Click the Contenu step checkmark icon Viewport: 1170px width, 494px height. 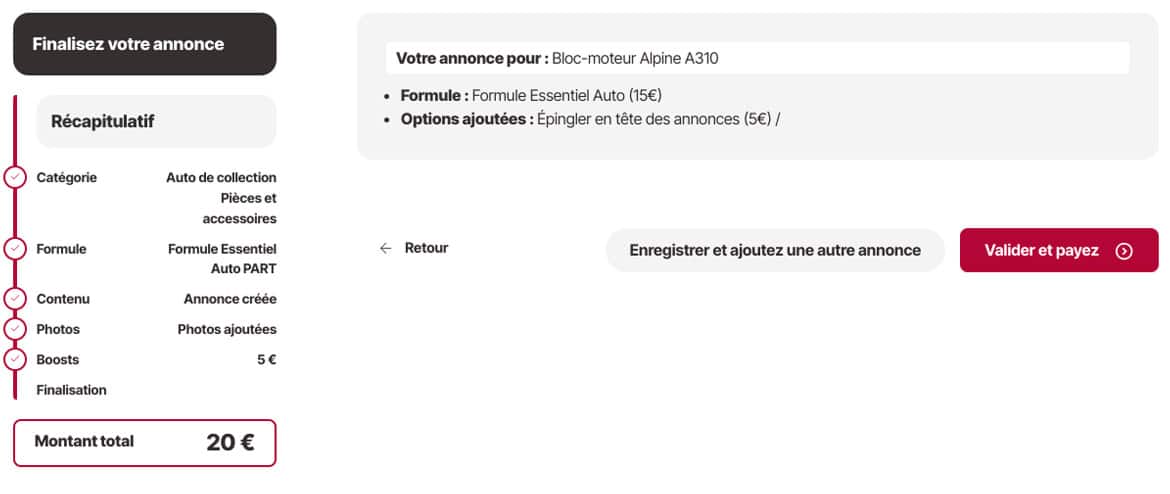pyautogui.click(x=15, y=299)
